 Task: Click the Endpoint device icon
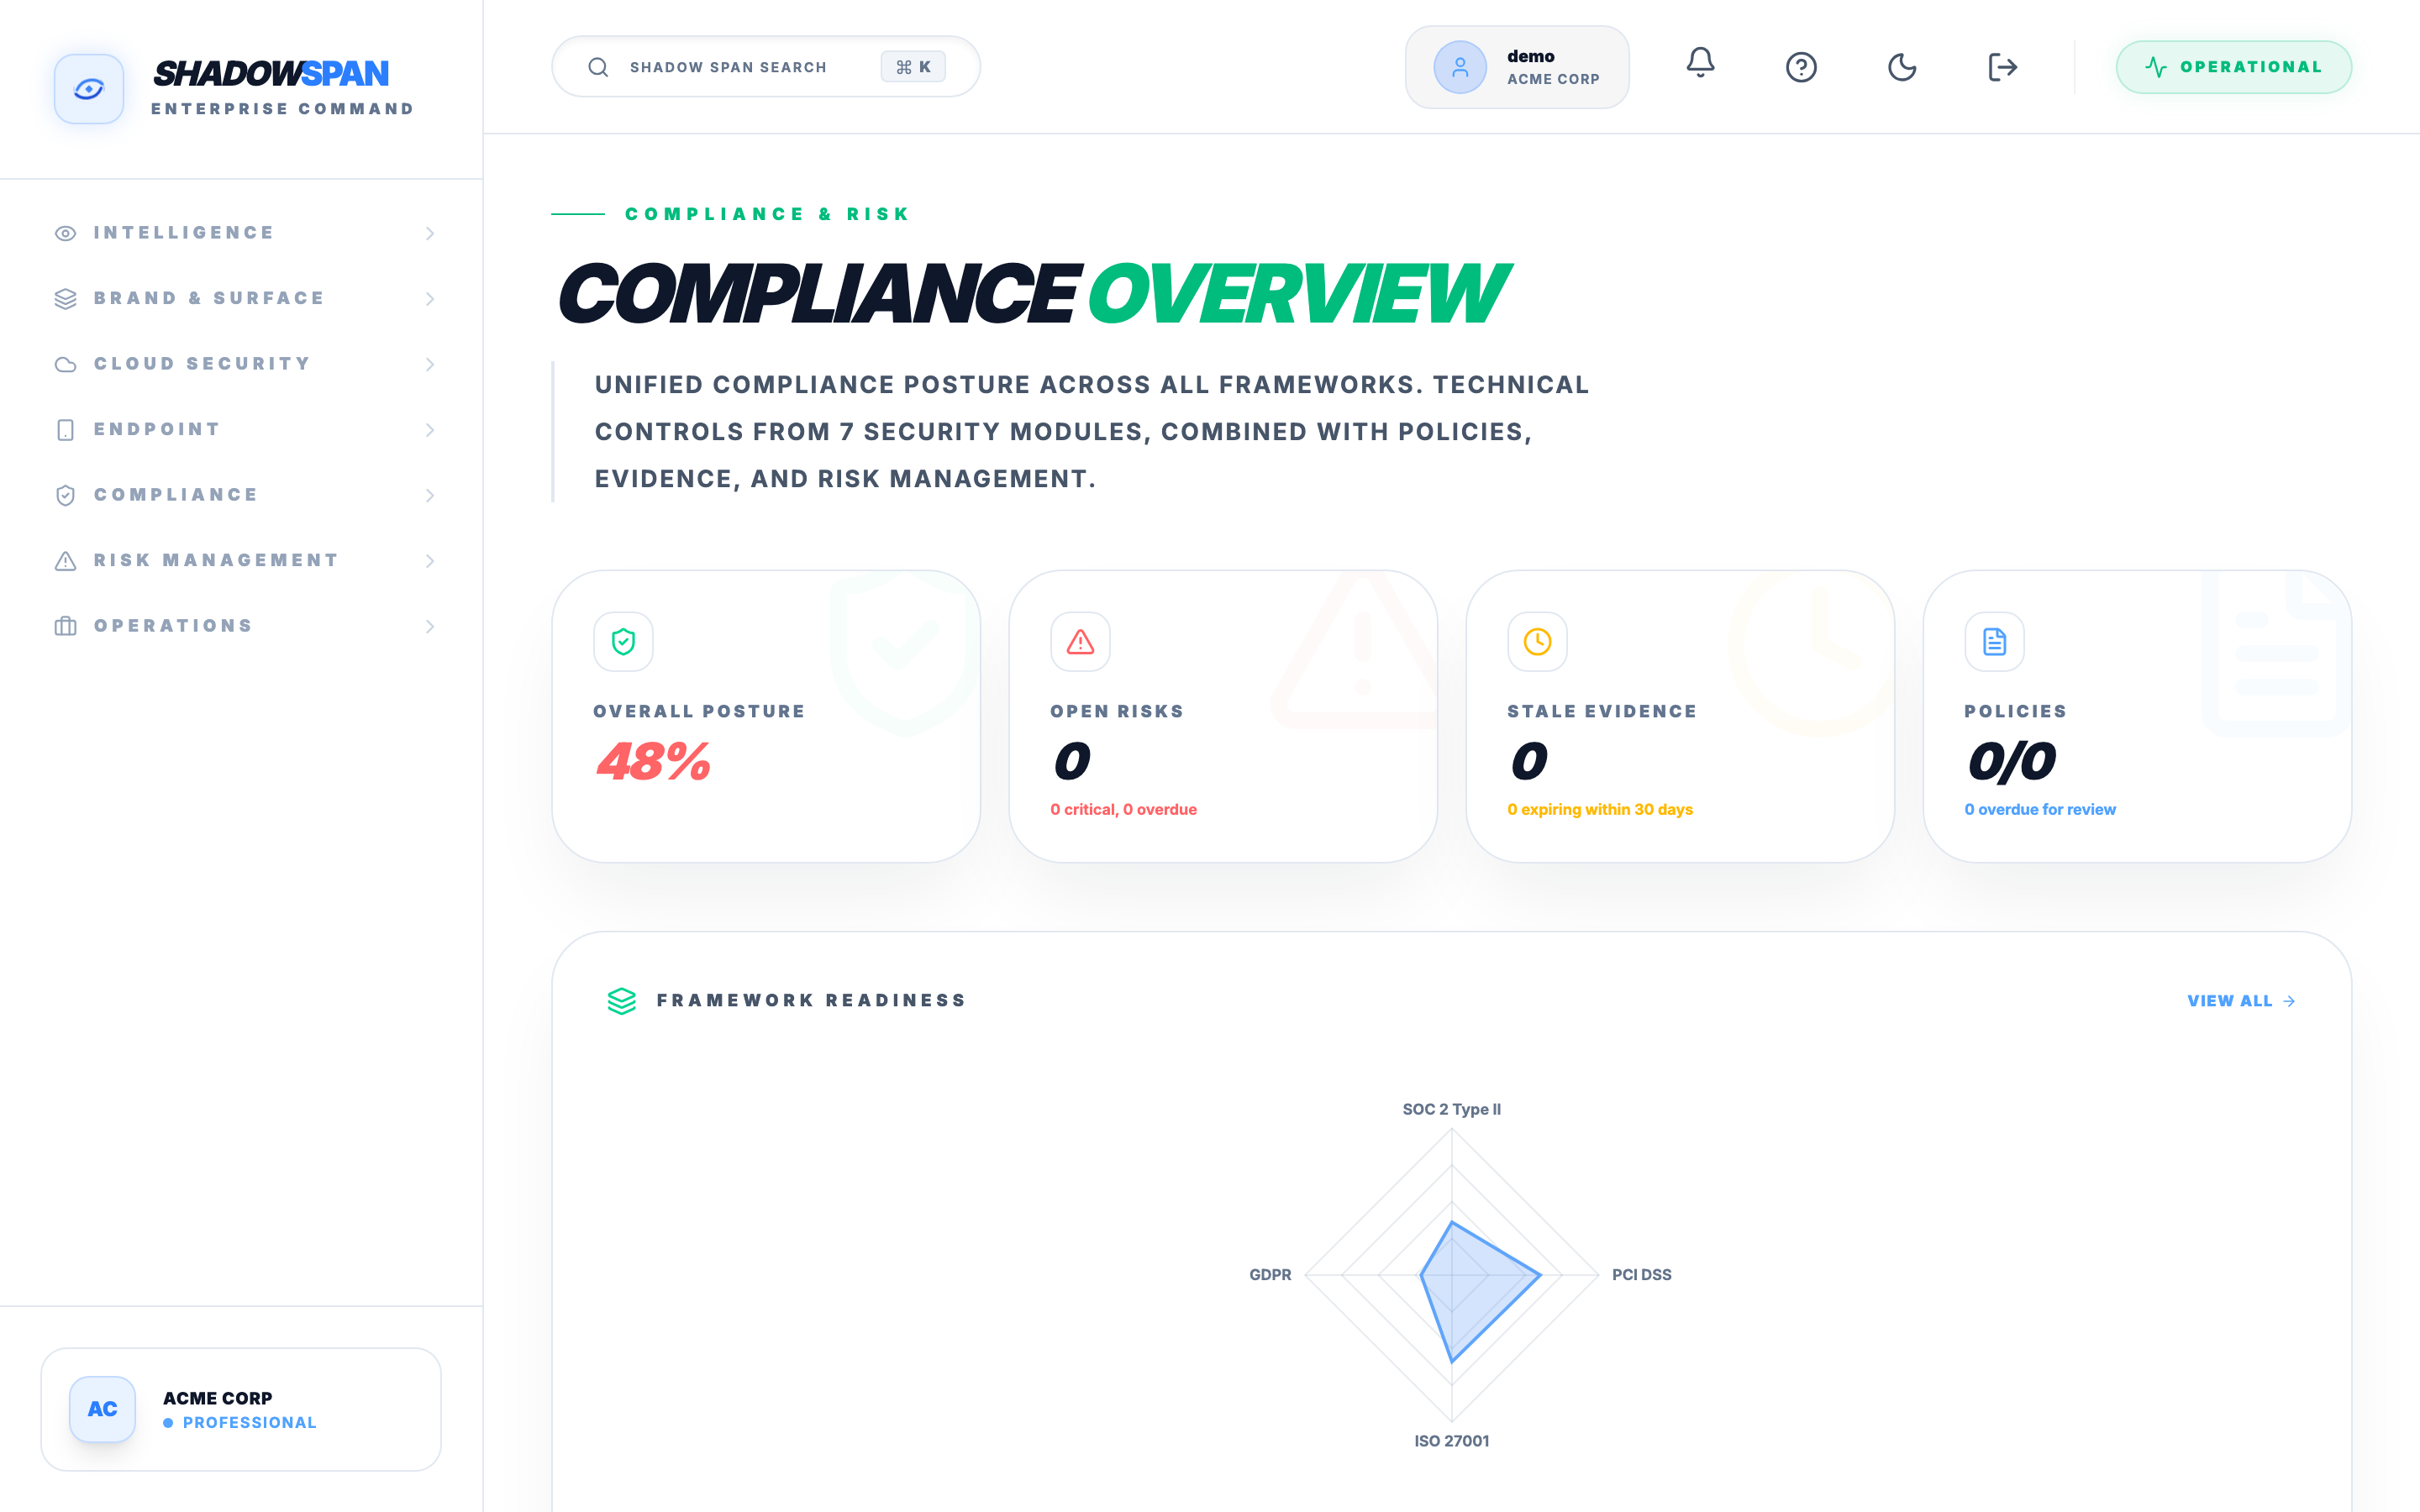[65, 429]
